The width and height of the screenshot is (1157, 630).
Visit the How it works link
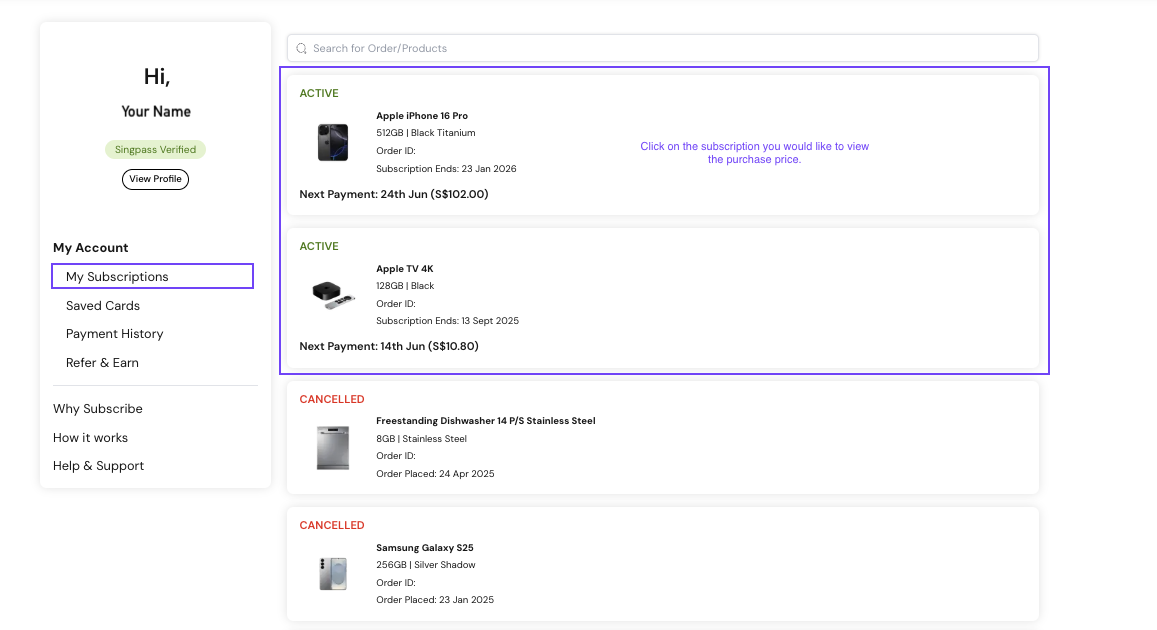90,437
